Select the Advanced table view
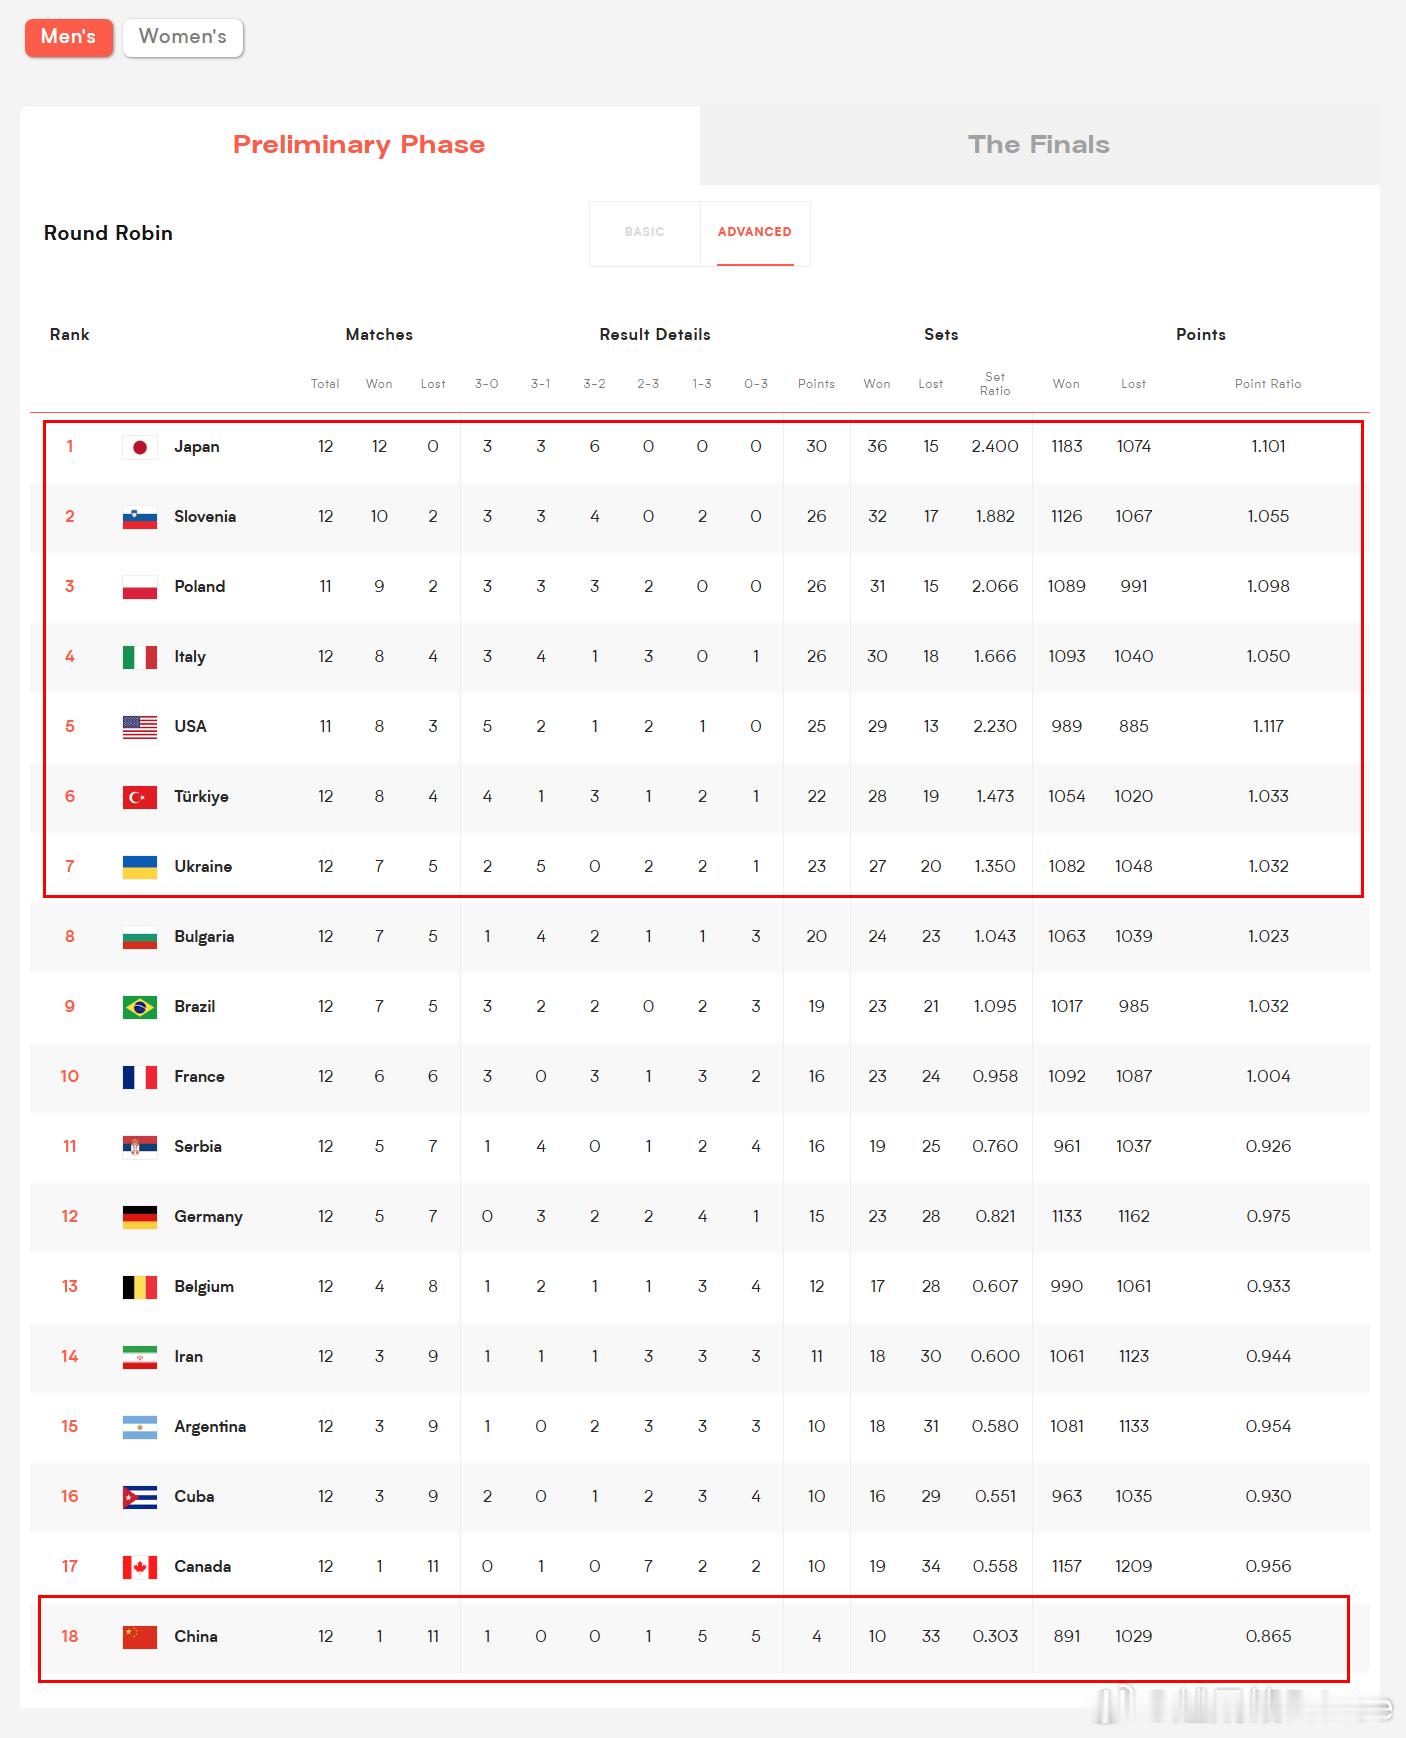The height and width of the screenshot is (1738, 1406). (x=755, y=233)
